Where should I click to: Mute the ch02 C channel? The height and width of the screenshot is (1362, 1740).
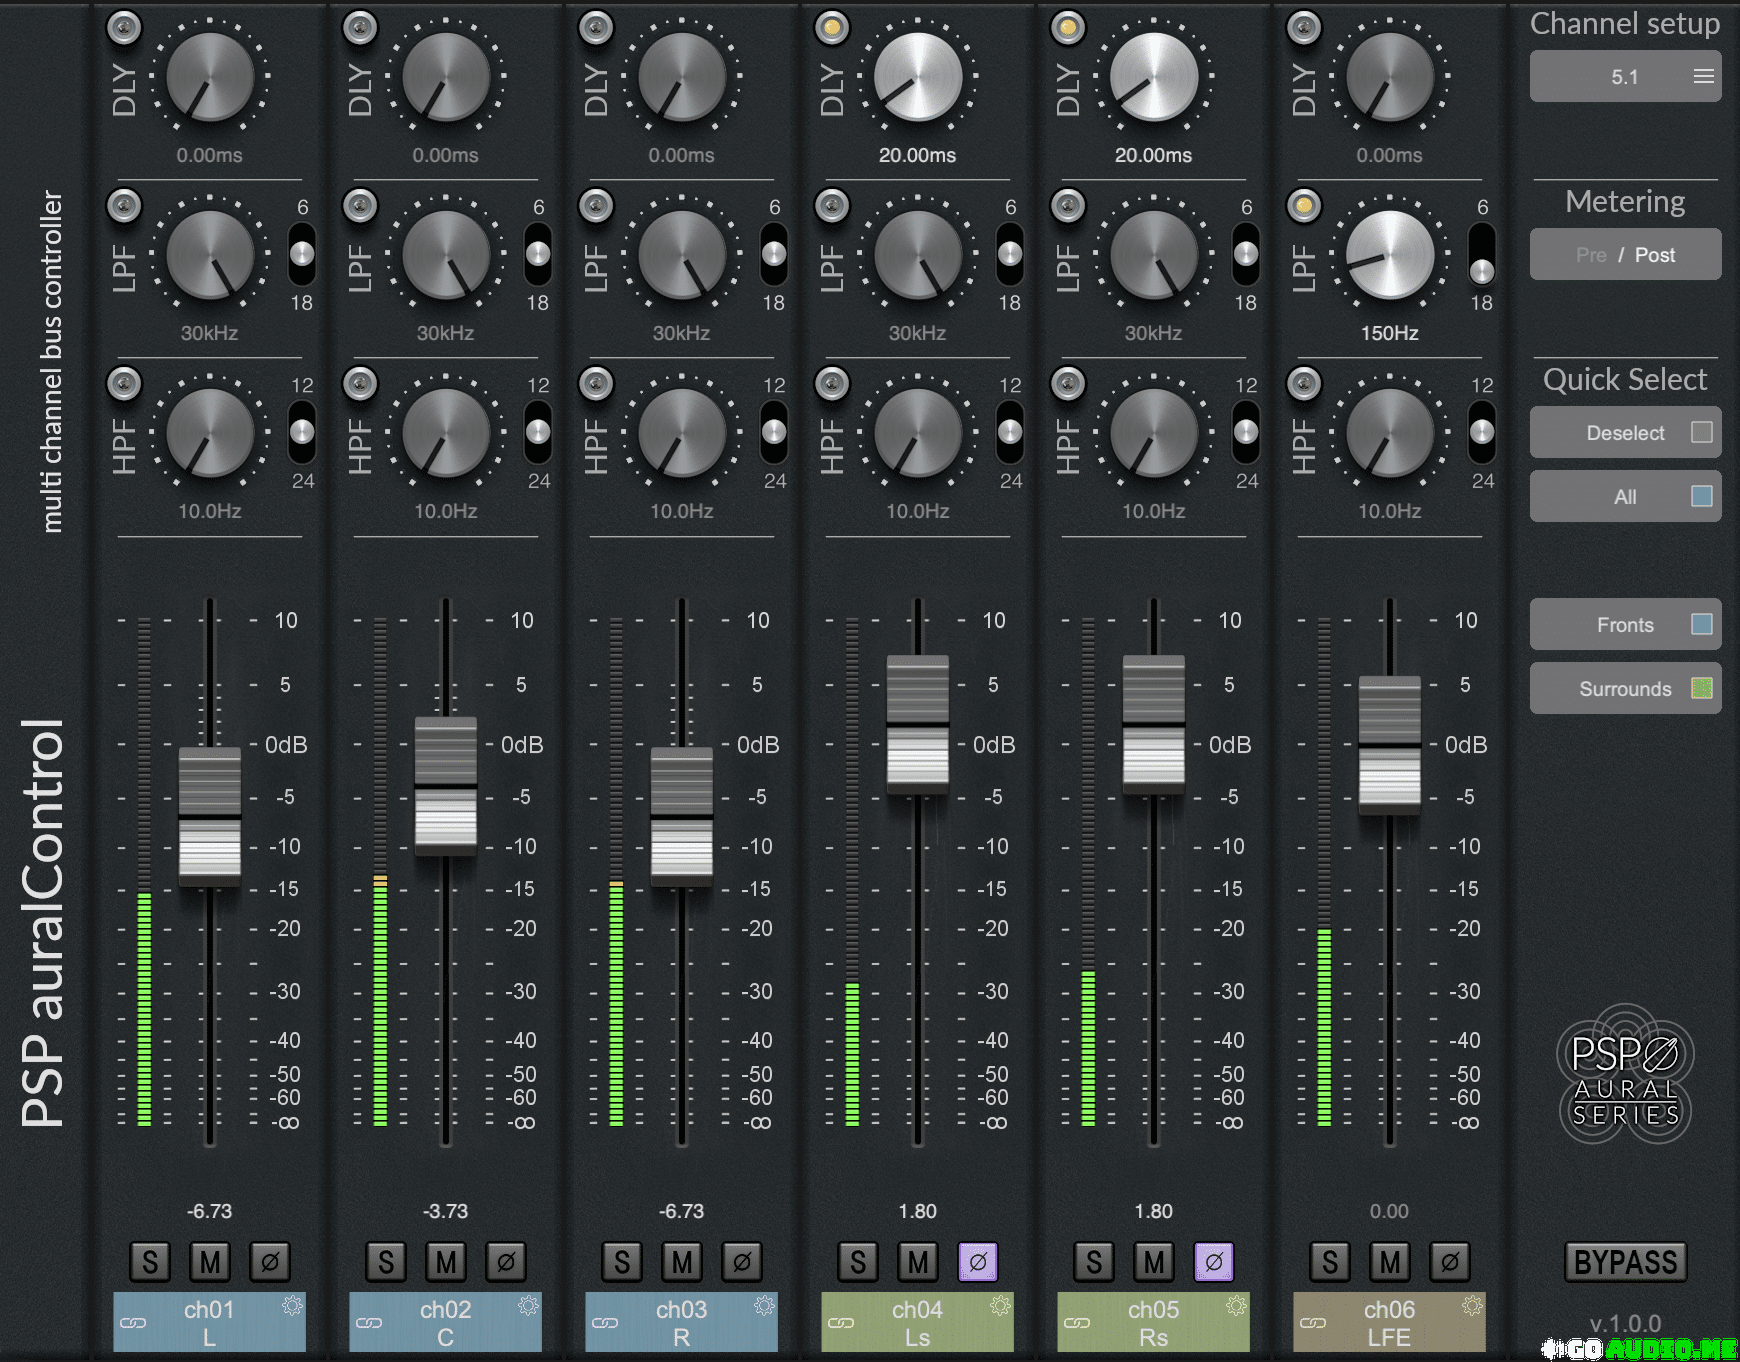point(446,1262)
